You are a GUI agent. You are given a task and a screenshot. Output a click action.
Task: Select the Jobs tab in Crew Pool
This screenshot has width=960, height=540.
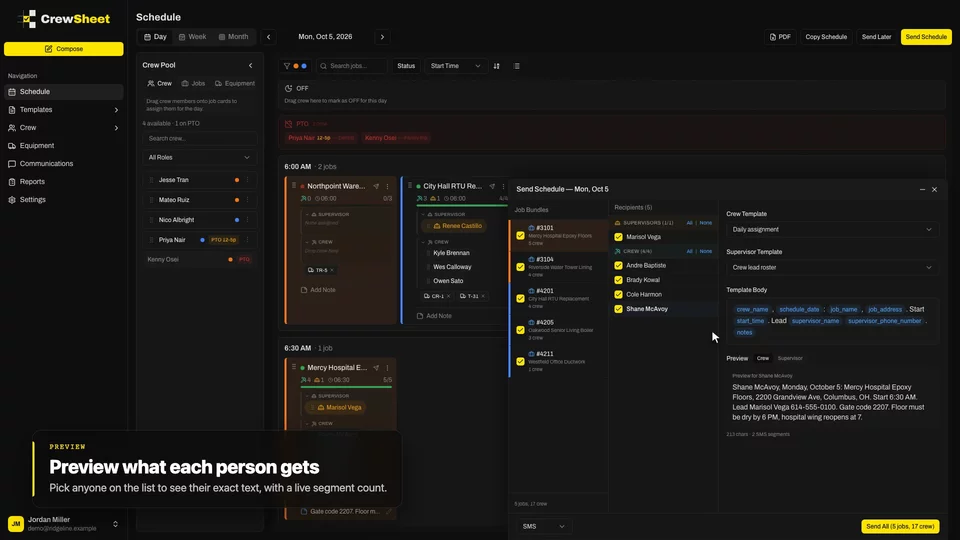point(193,83)
